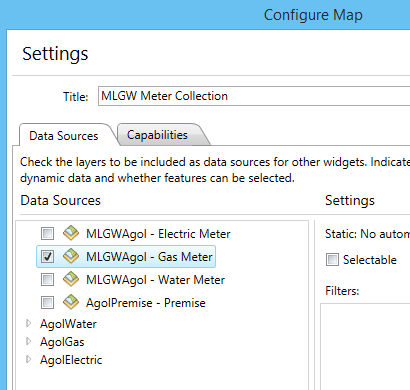Screen dimensions: 410x390
Task: Check the MLGWAgol - Water Meter checkbox
Action: [47, 279]
